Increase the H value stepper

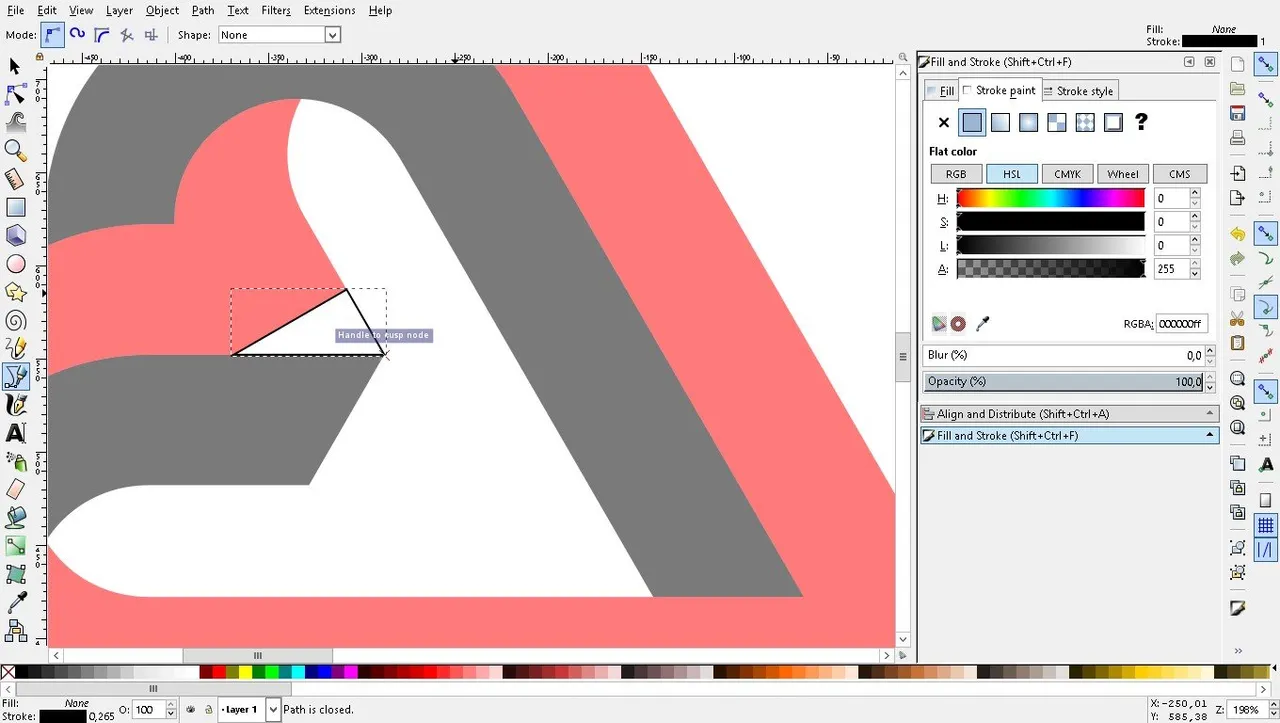[x=1194, y=194]
